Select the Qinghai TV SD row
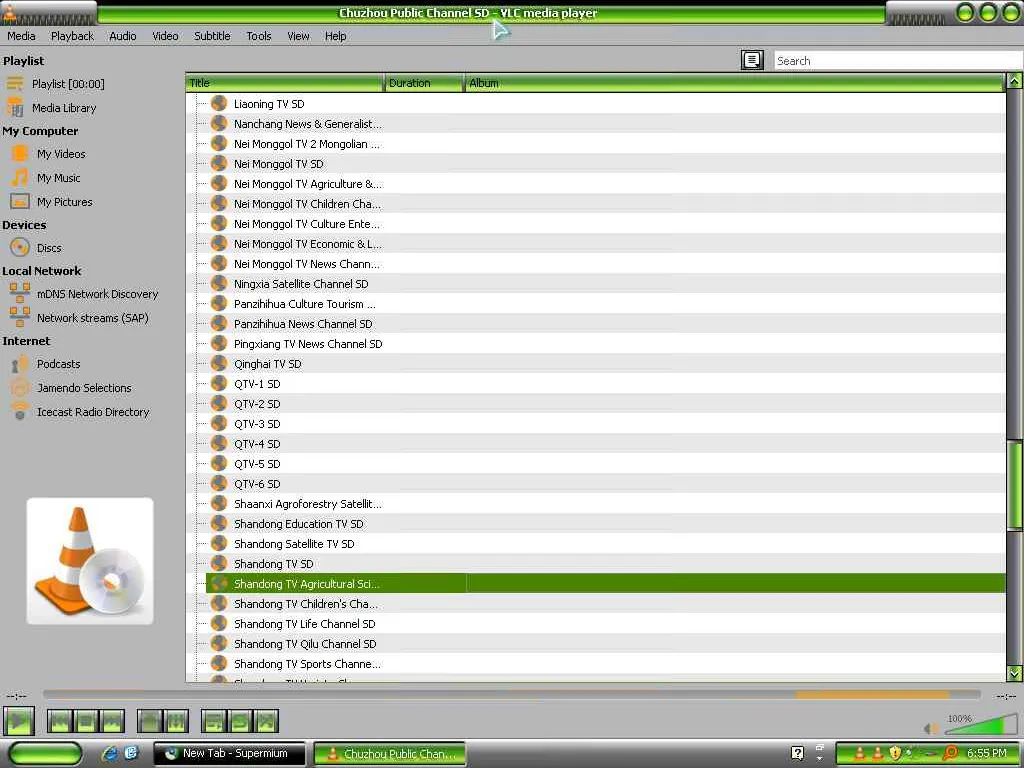1024x768 pixels. tap(596, 364)
